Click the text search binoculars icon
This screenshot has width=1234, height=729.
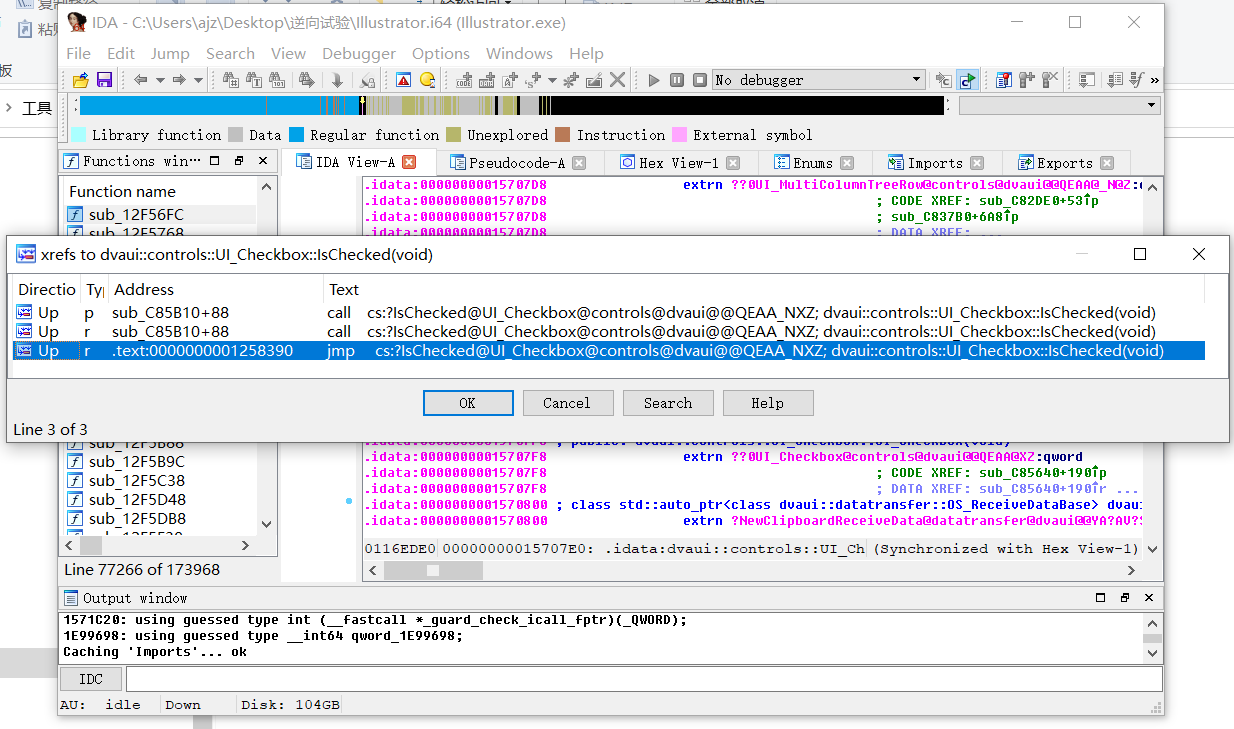(x=254, y=80)
